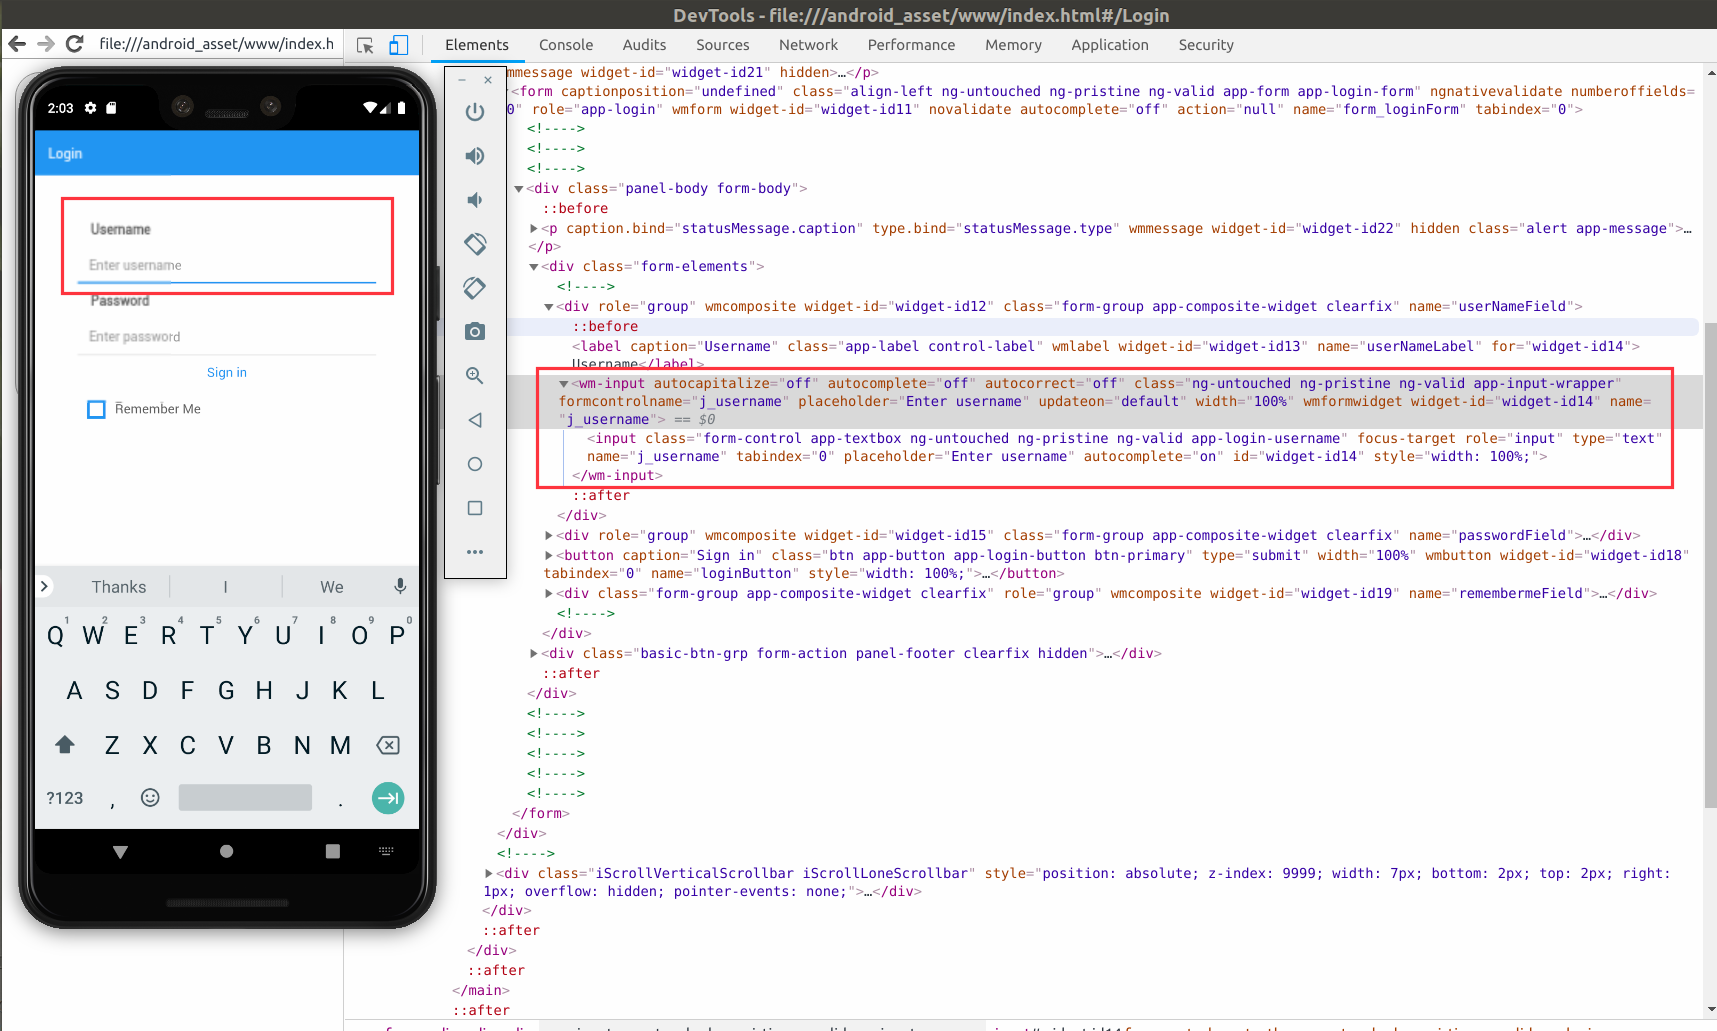Screen dimensions: 1717x1031
Task: Click the Enter password input field
Action: (227, 337)
